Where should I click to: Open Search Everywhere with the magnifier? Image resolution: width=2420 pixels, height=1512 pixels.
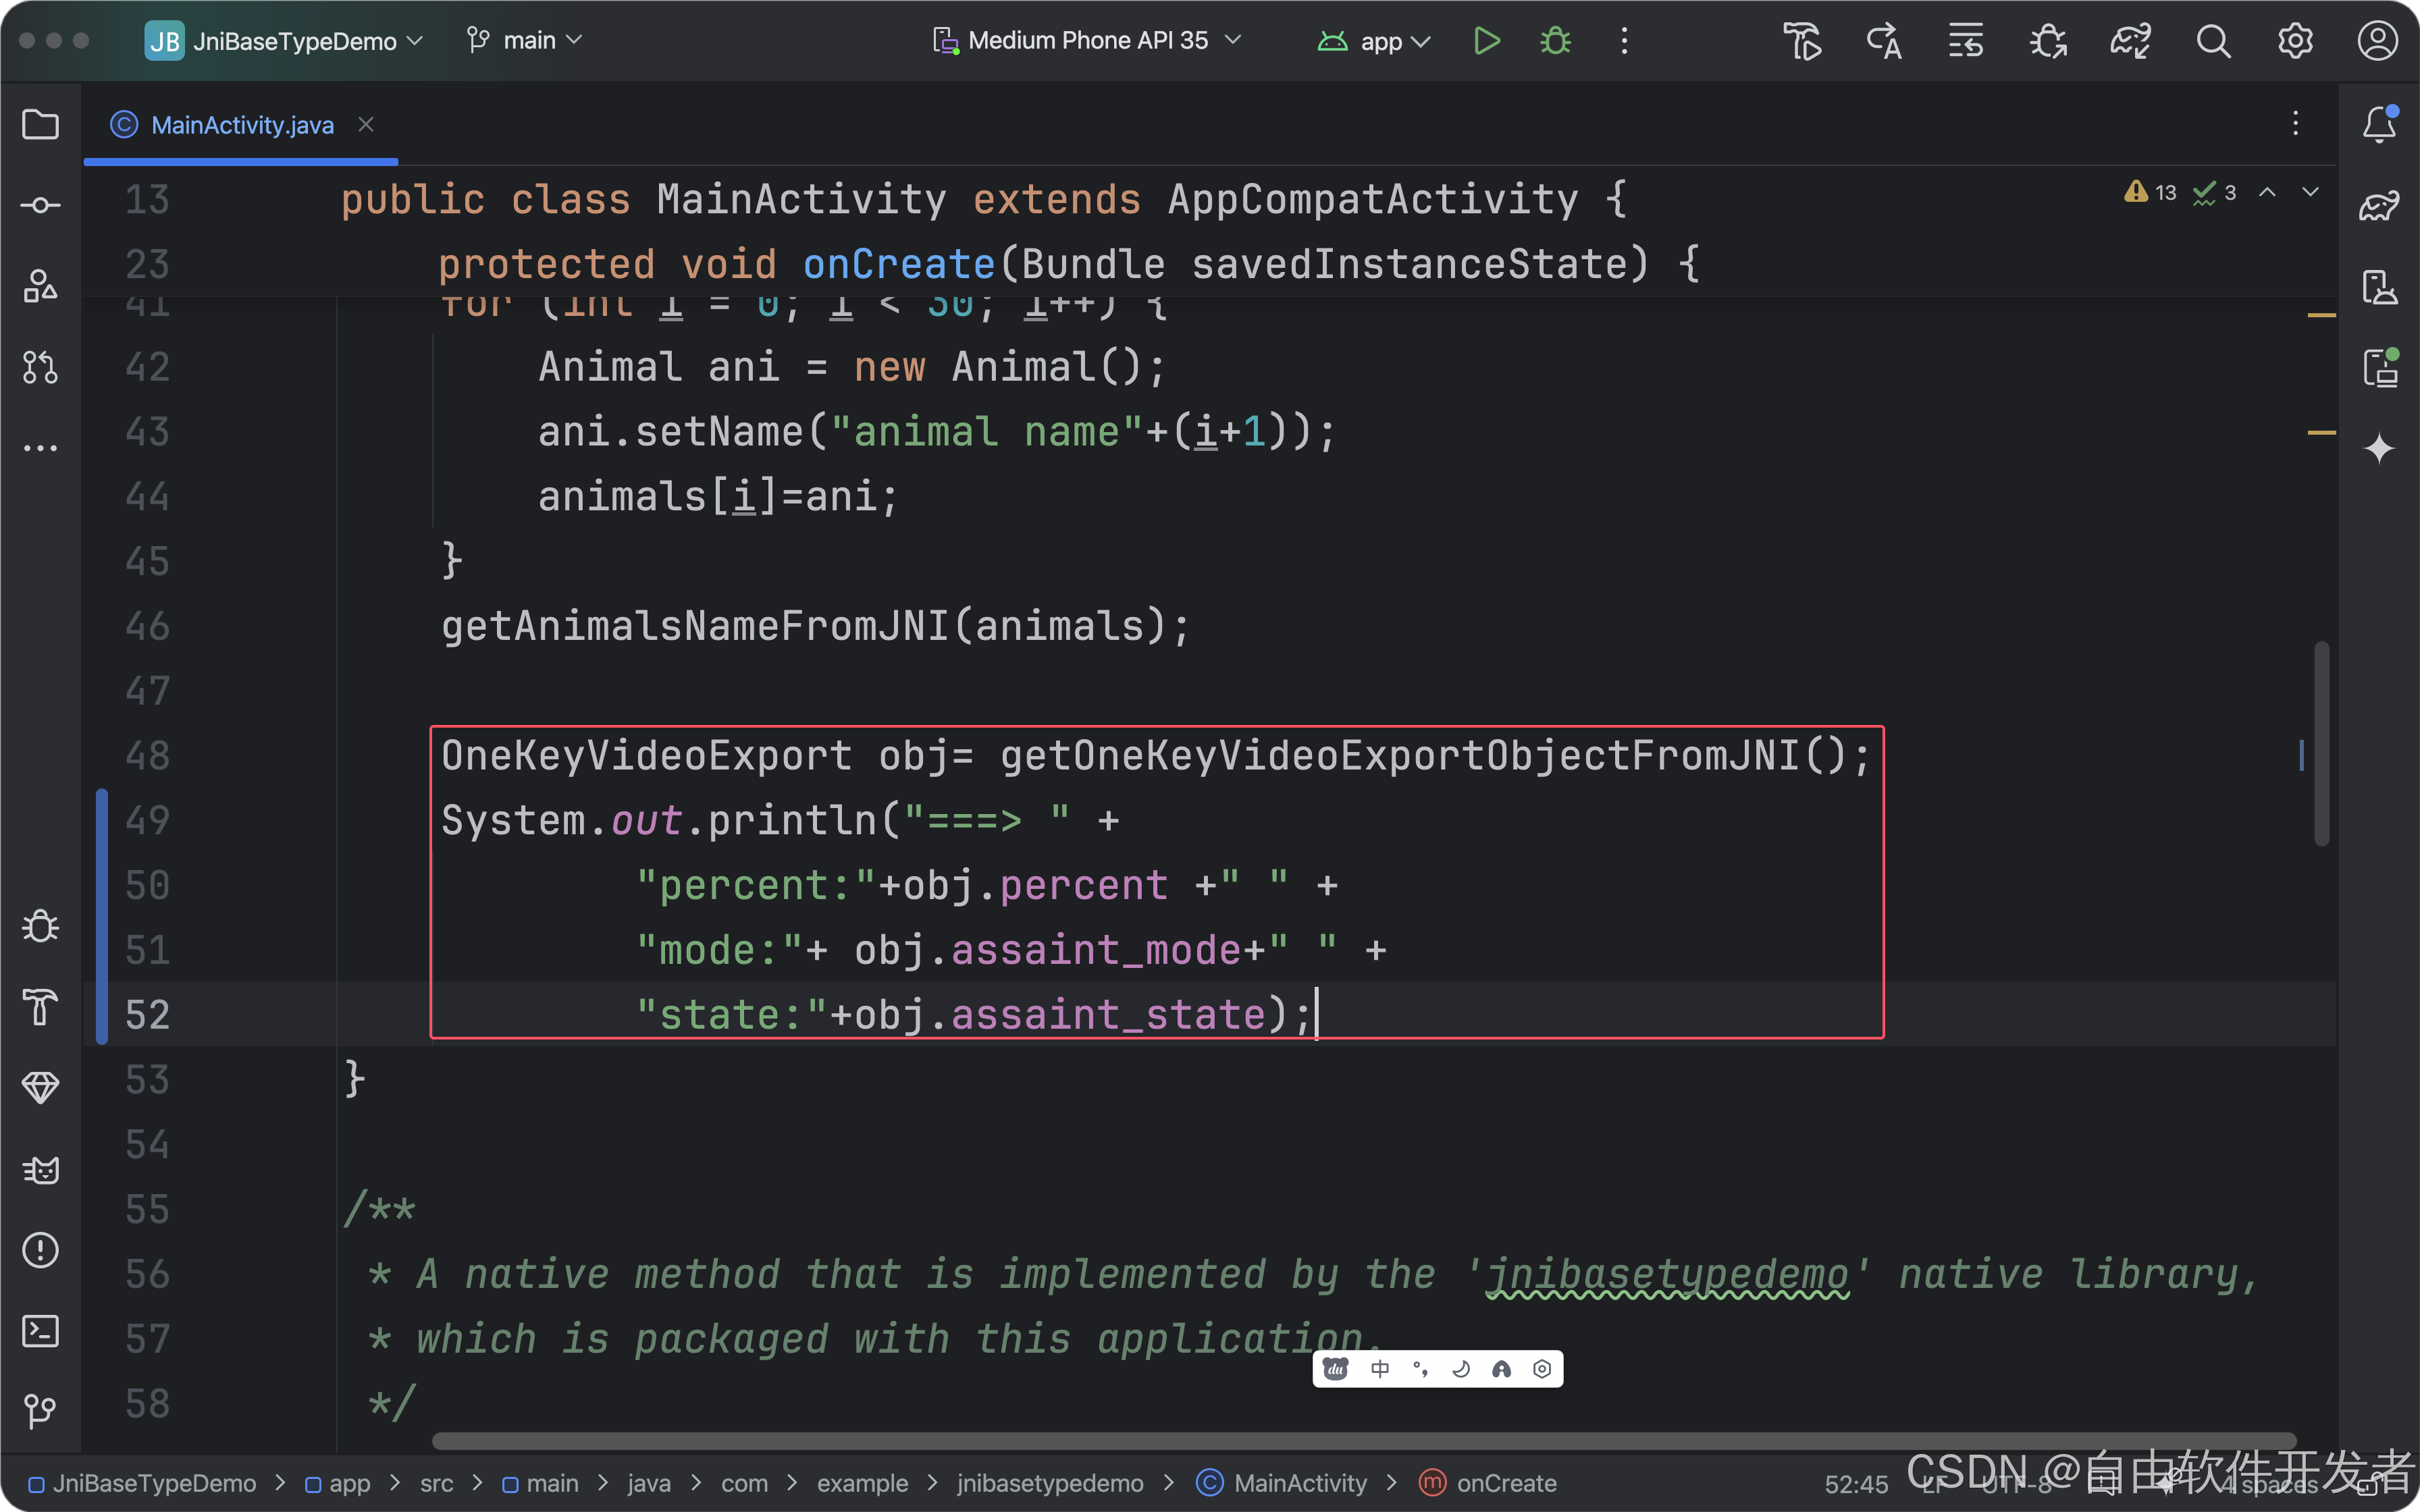point(2213,40)
